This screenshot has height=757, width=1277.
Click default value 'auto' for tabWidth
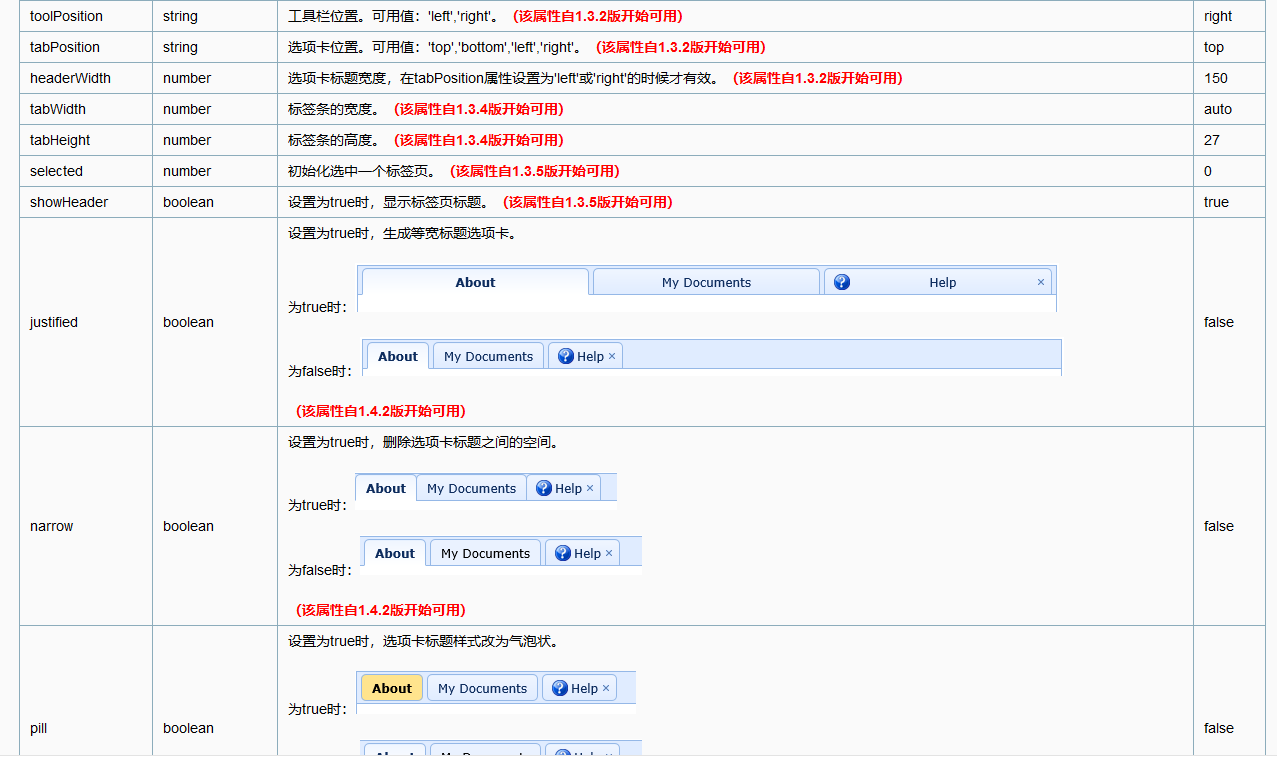(x=1218, y=109)
